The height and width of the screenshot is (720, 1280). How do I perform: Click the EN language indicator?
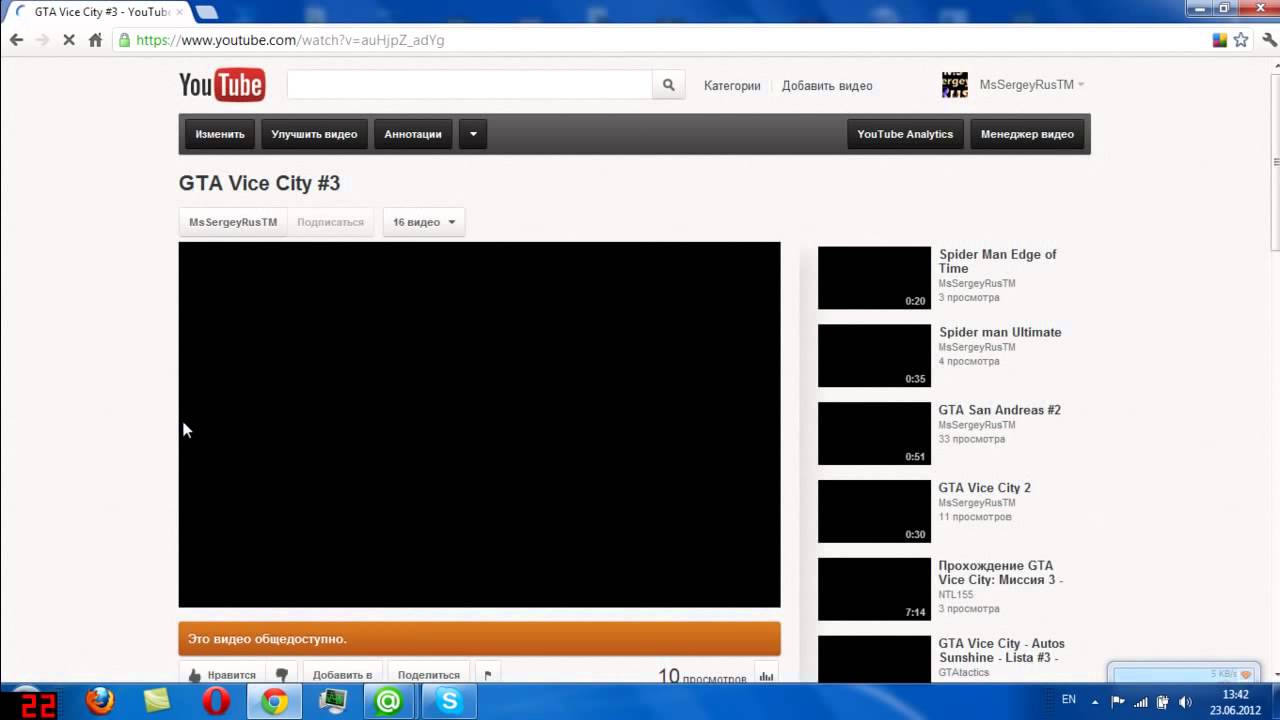tap(1069, 700)
